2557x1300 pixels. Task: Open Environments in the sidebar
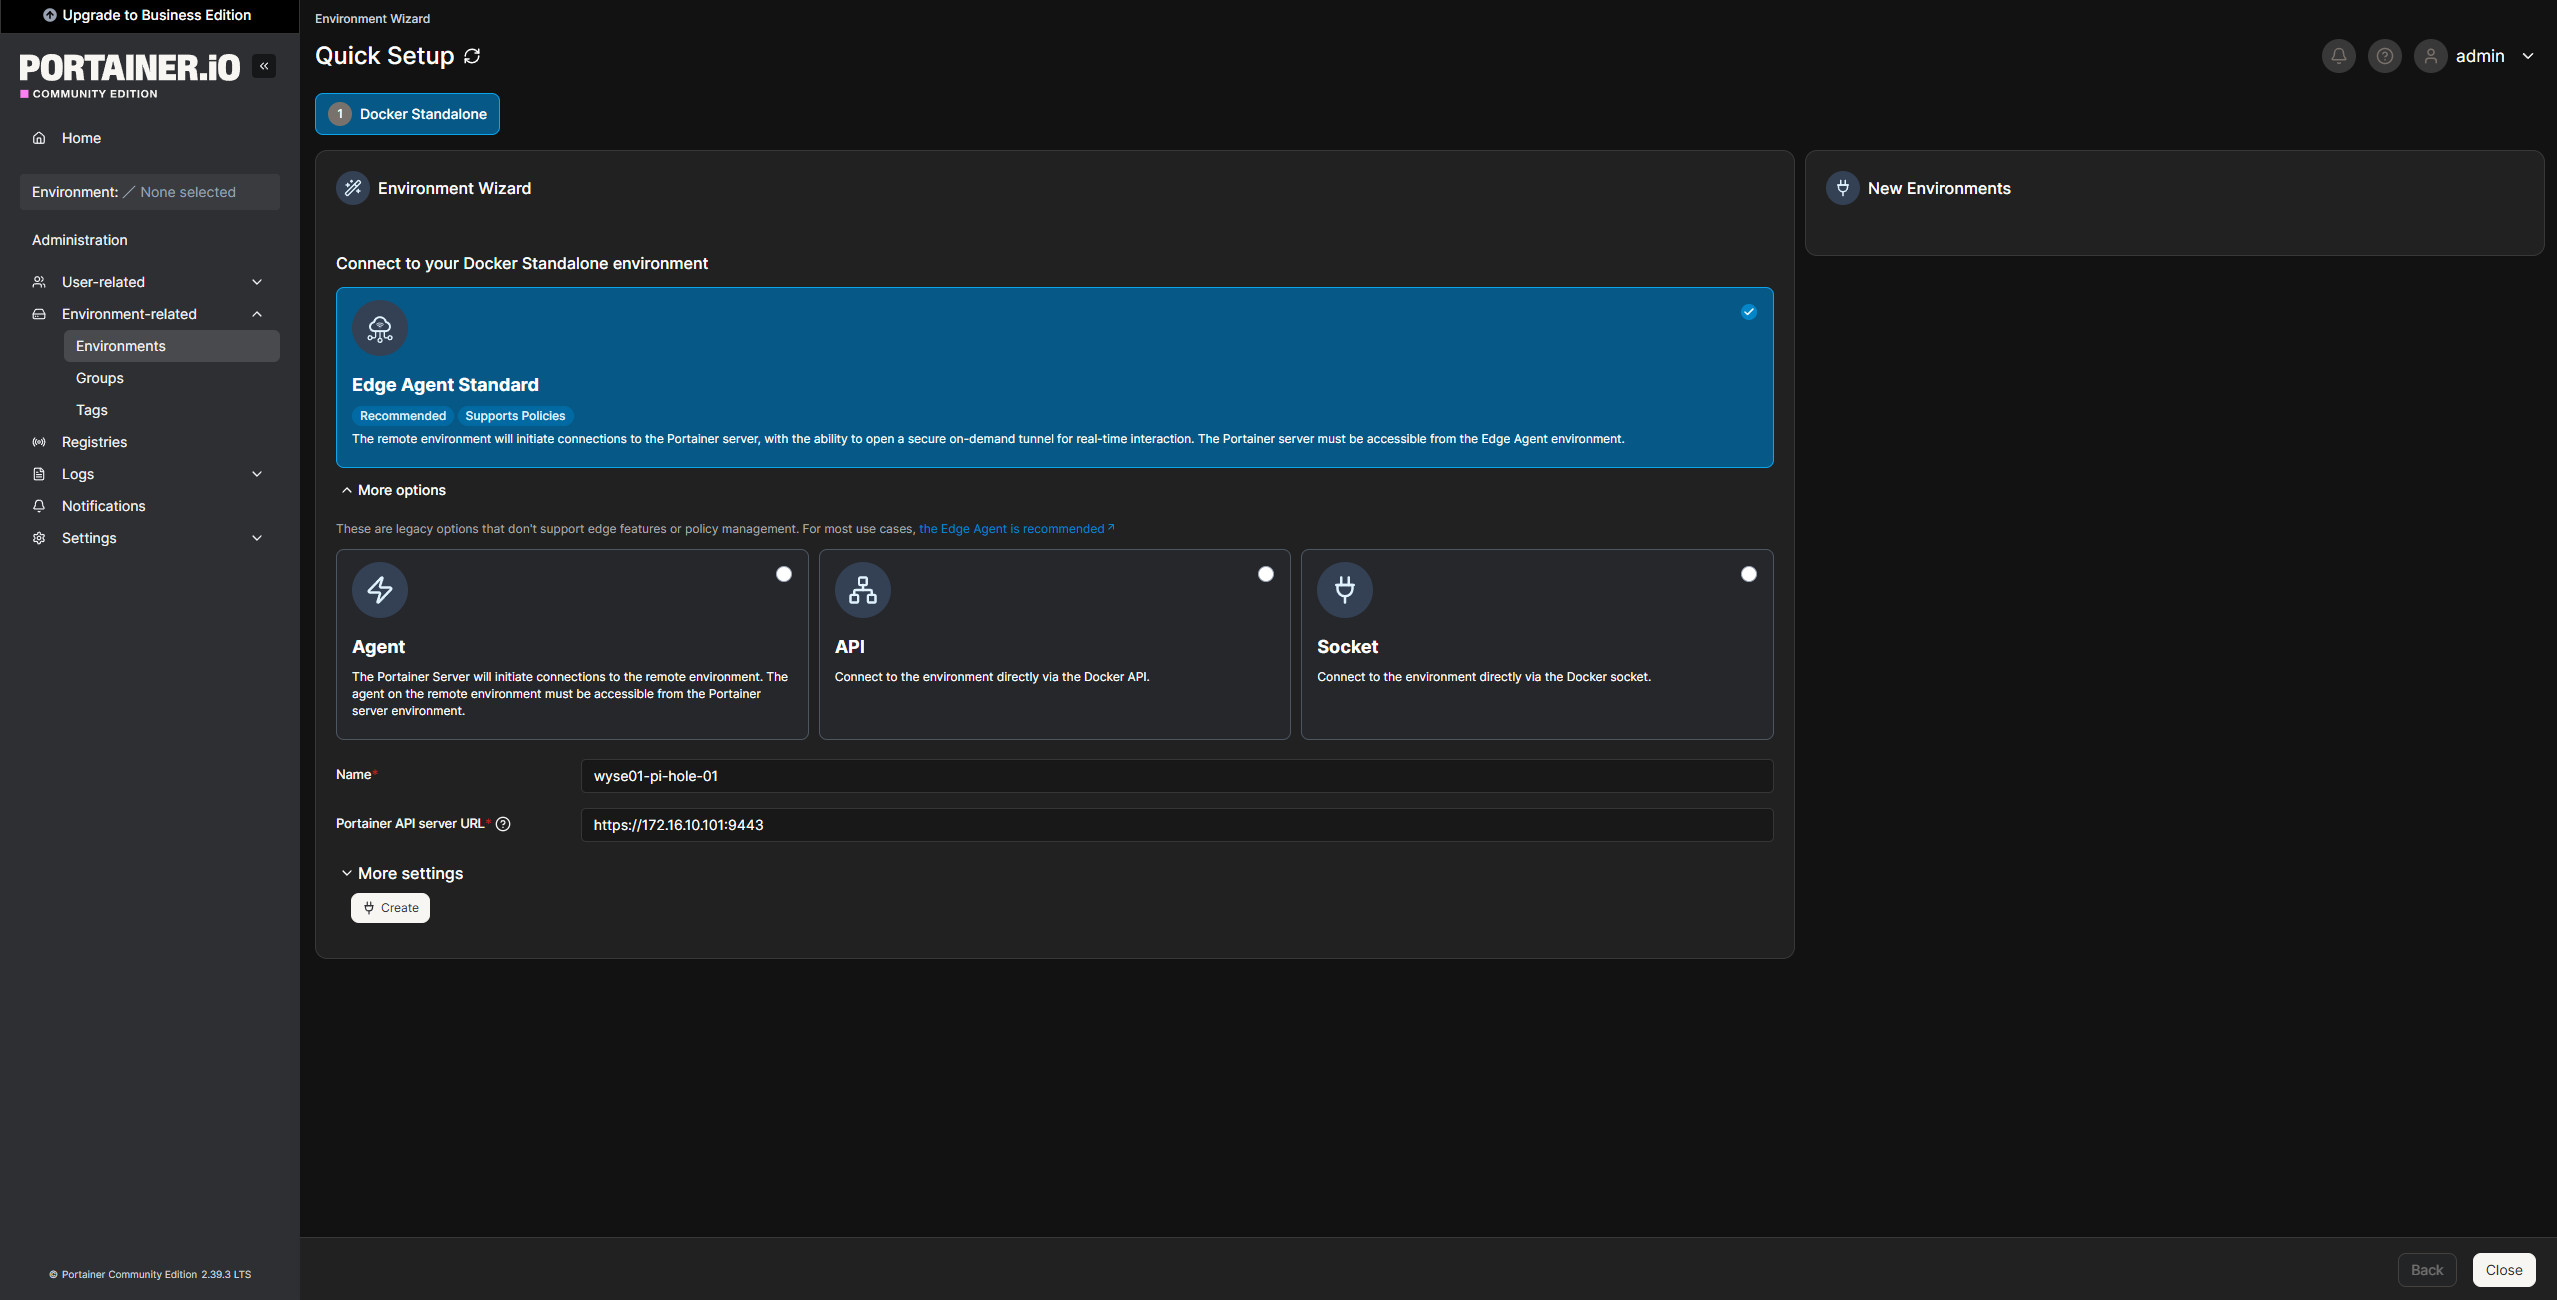(x=172, y=346)
